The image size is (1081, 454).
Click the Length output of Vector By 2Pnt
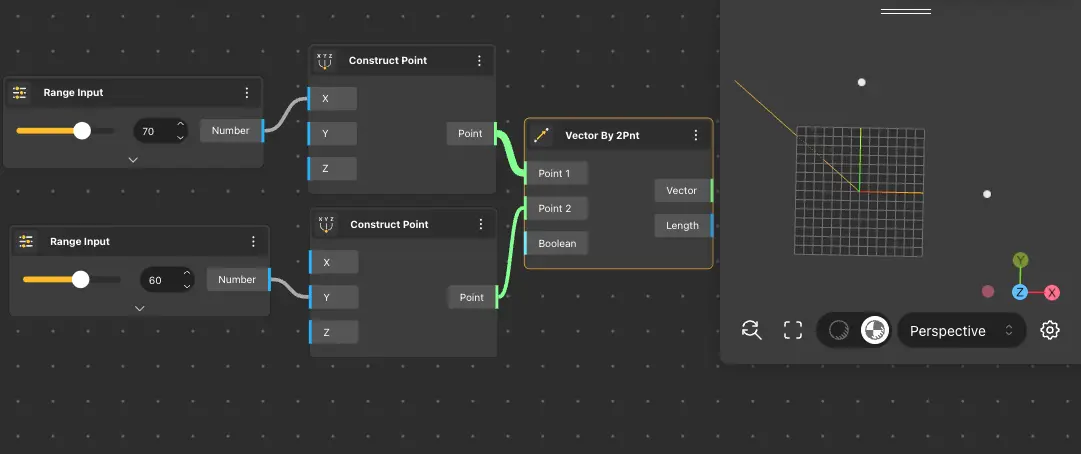click(x=683, y=225)
